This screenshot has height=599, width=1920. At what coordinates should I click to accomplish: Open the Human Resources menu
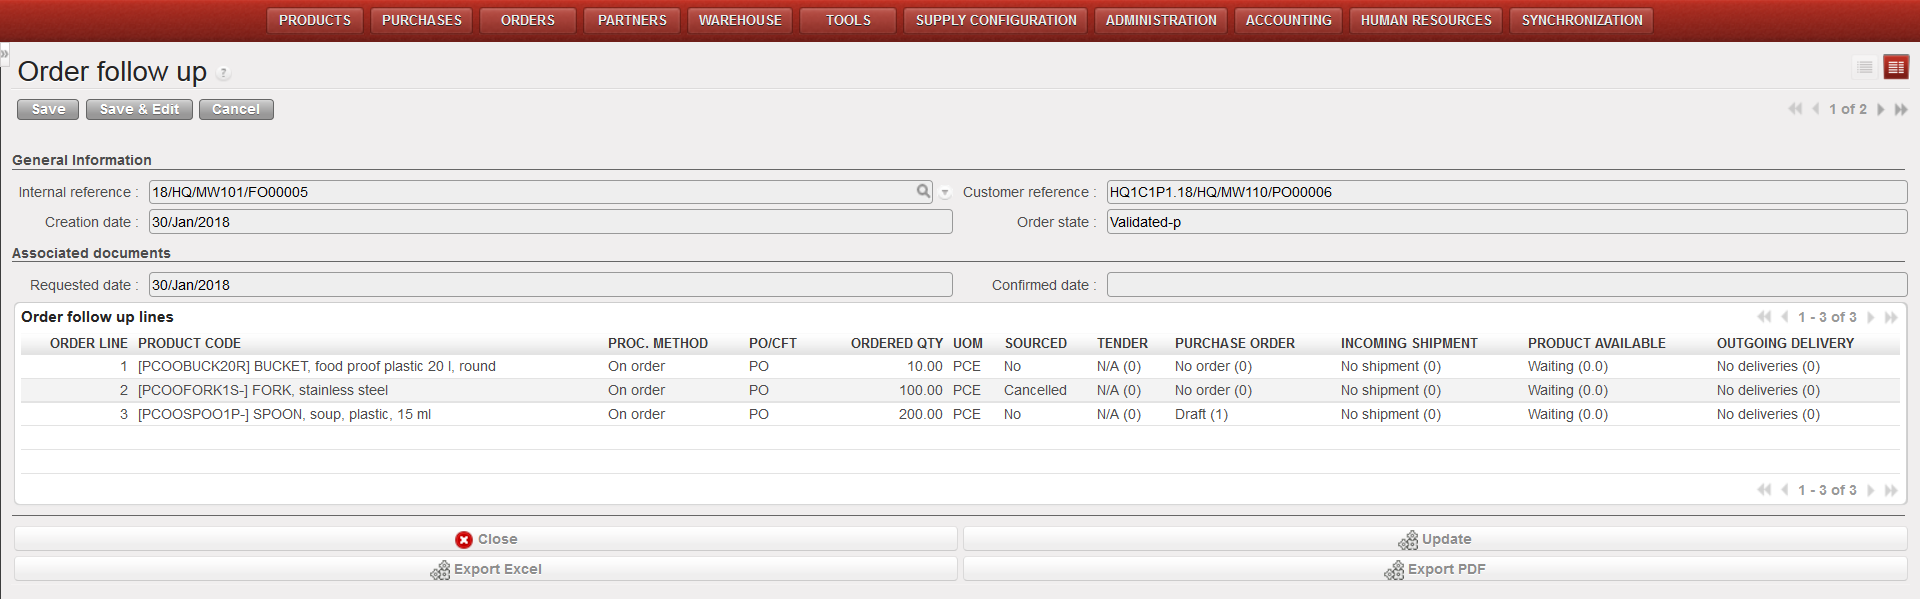1425,20
